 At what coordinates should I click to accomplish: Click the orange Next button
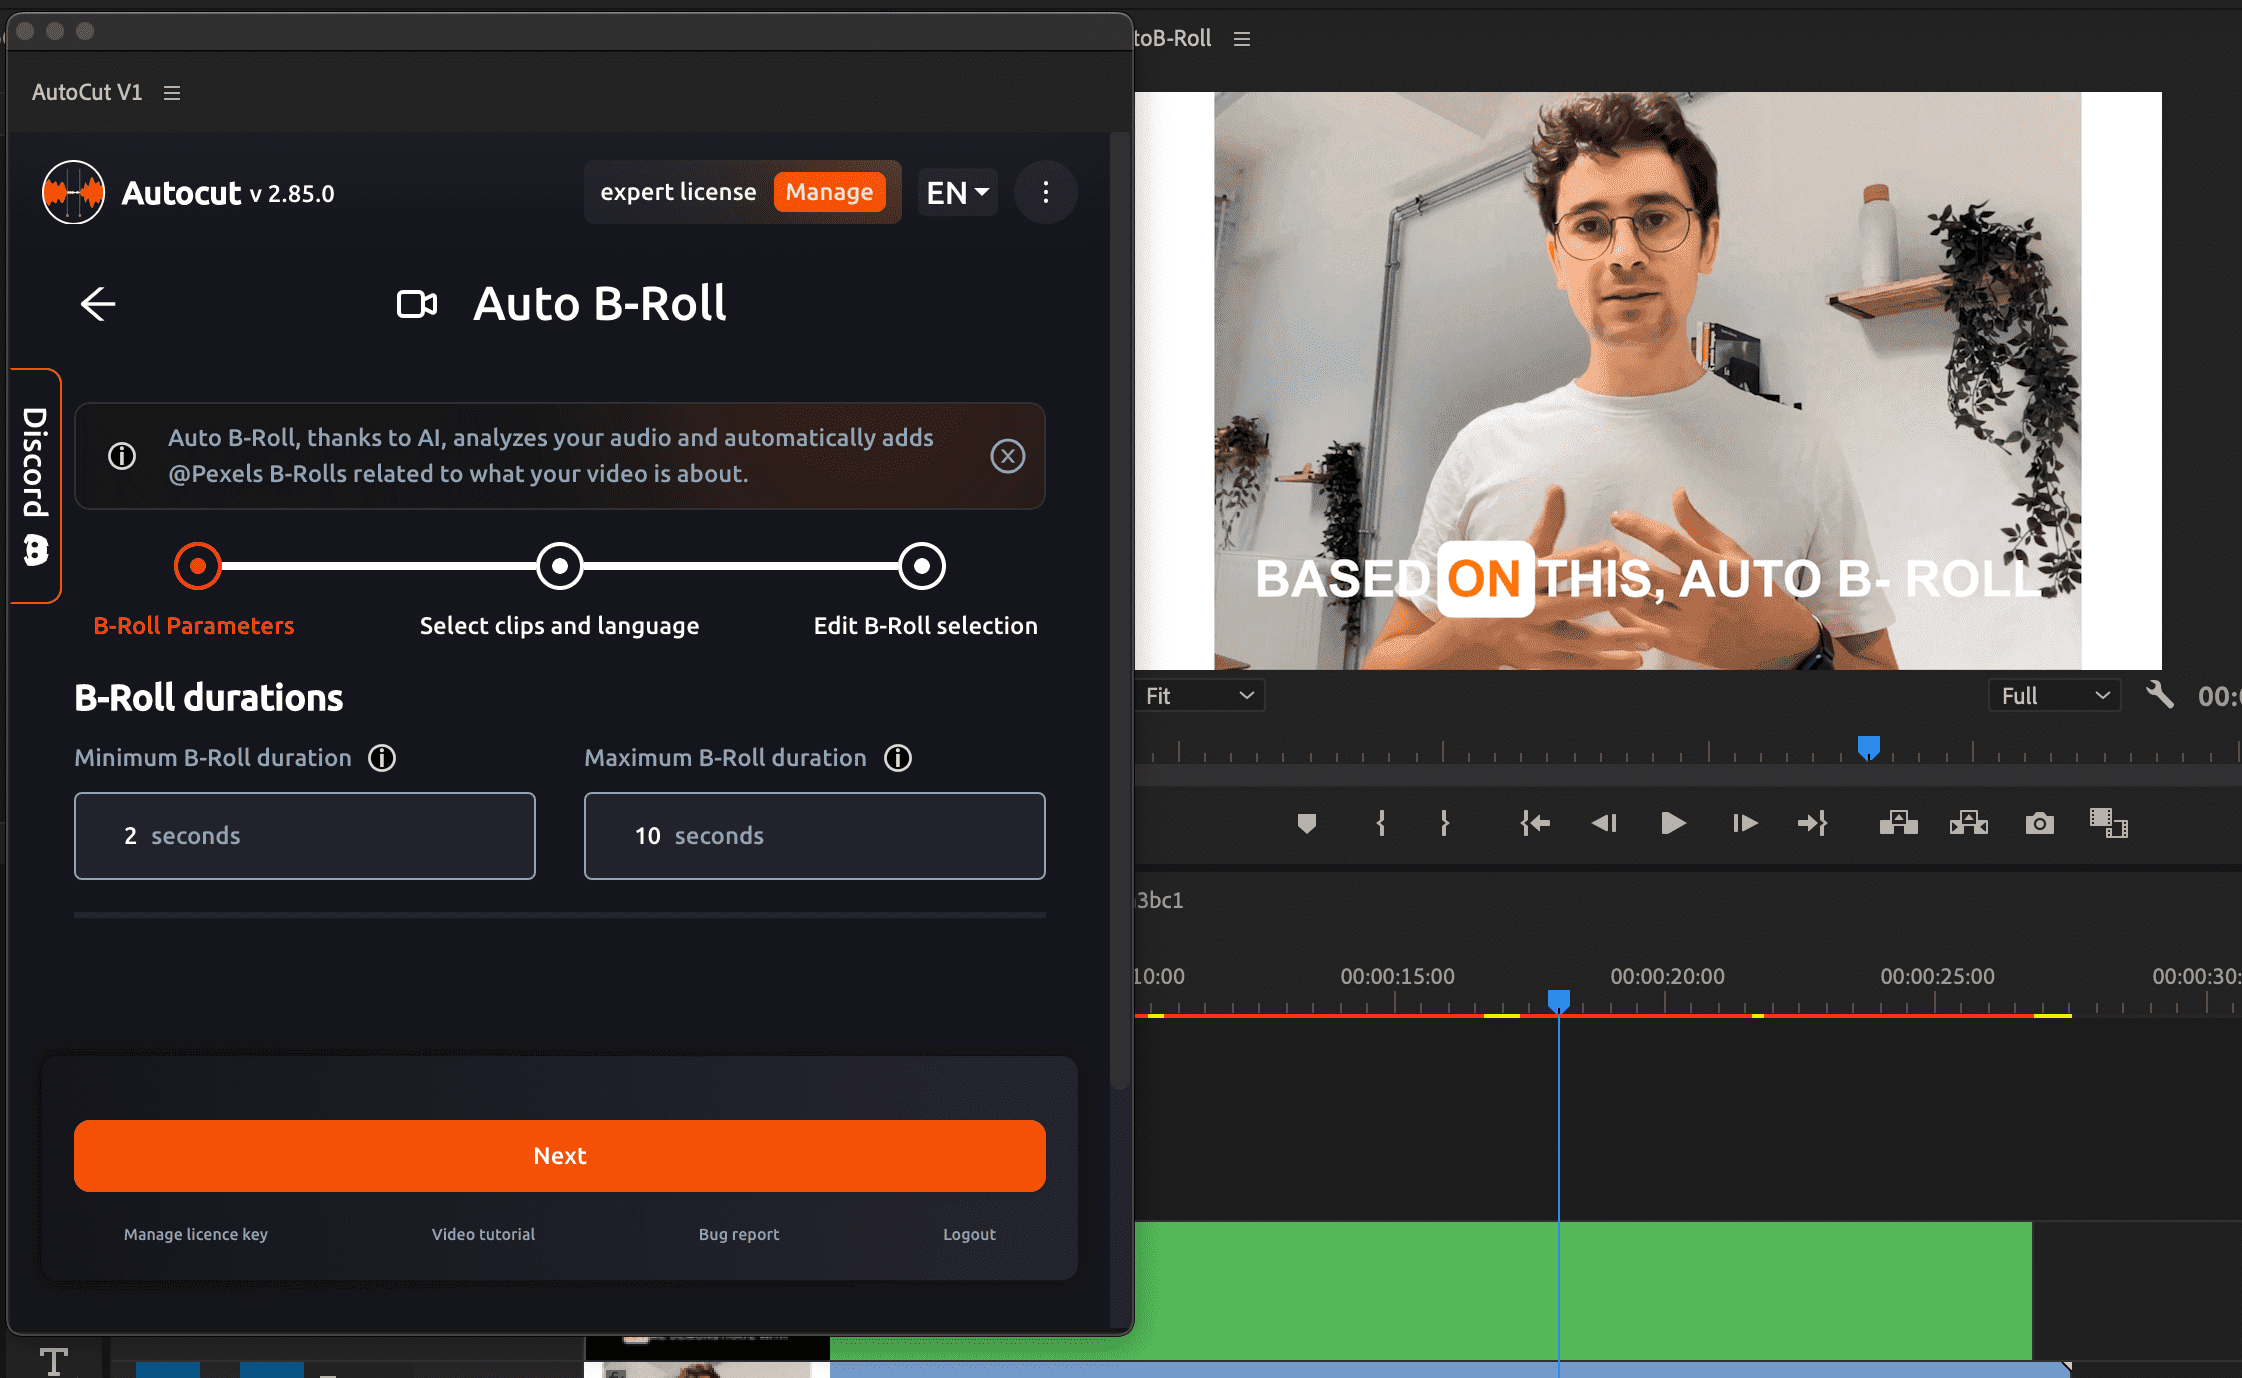point(560,1156)
